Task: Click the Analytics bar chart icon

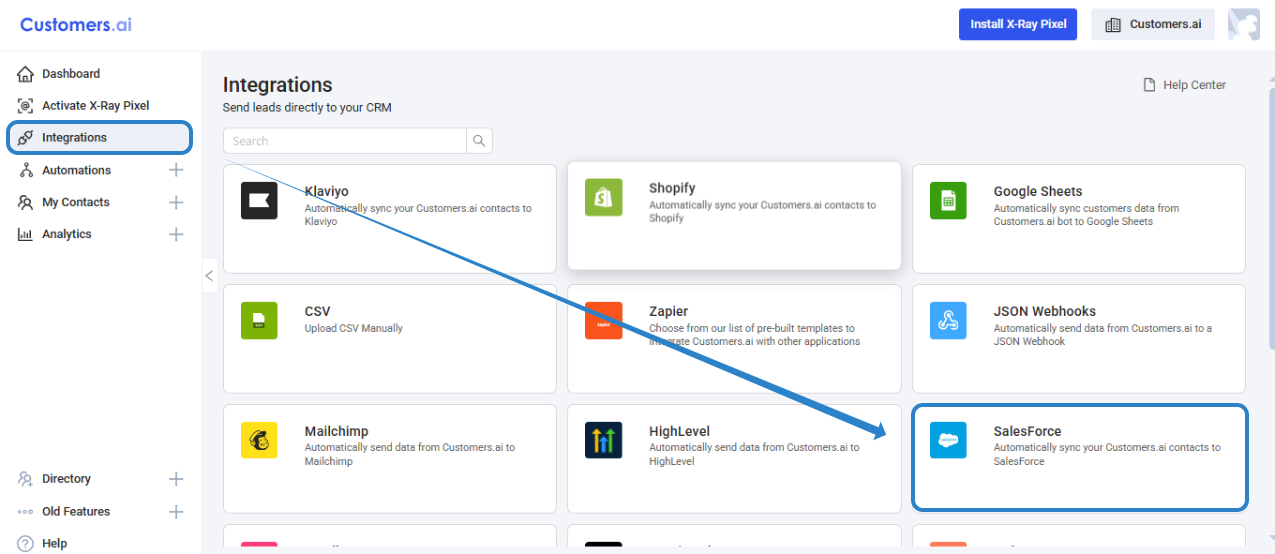Action: (x=25, y=234)
